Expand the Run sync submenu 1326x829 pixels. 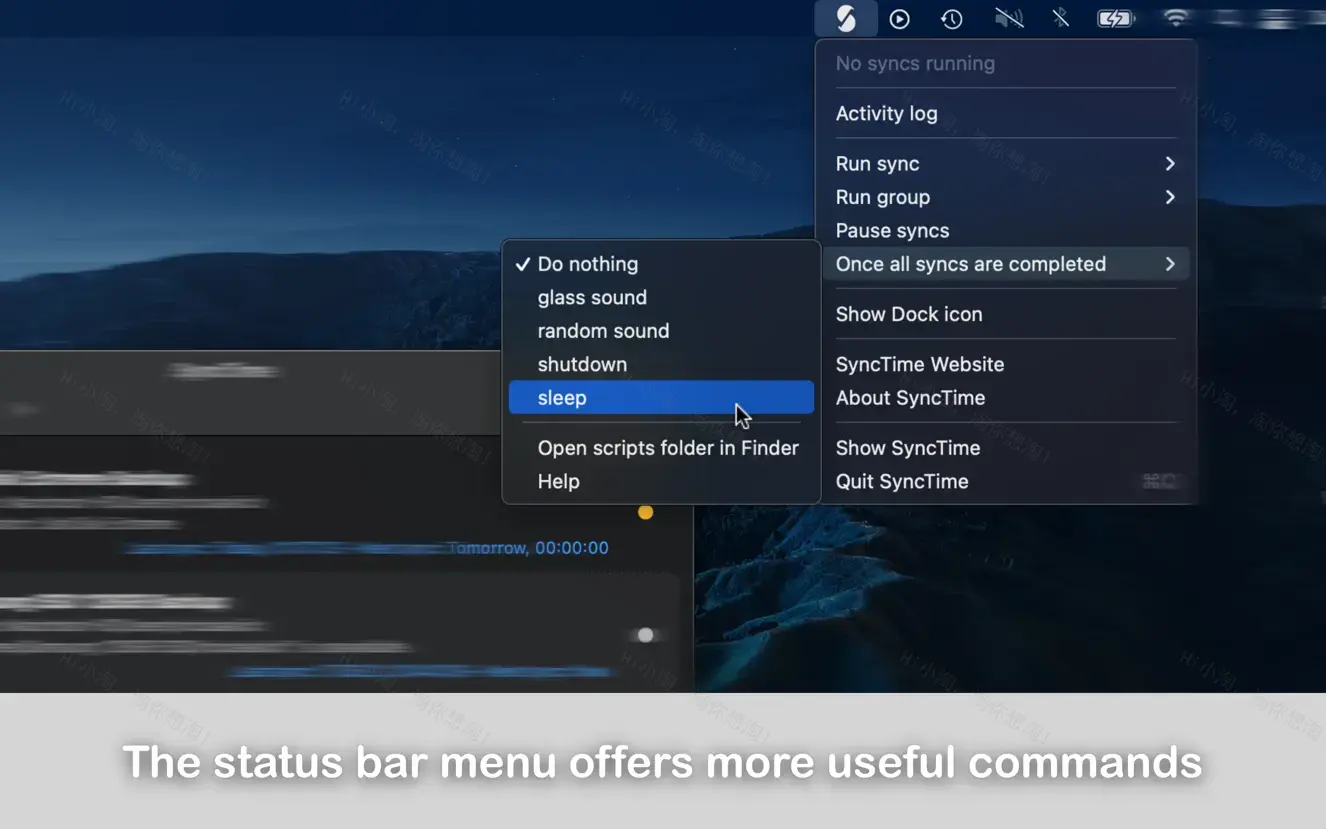[877, 163]
